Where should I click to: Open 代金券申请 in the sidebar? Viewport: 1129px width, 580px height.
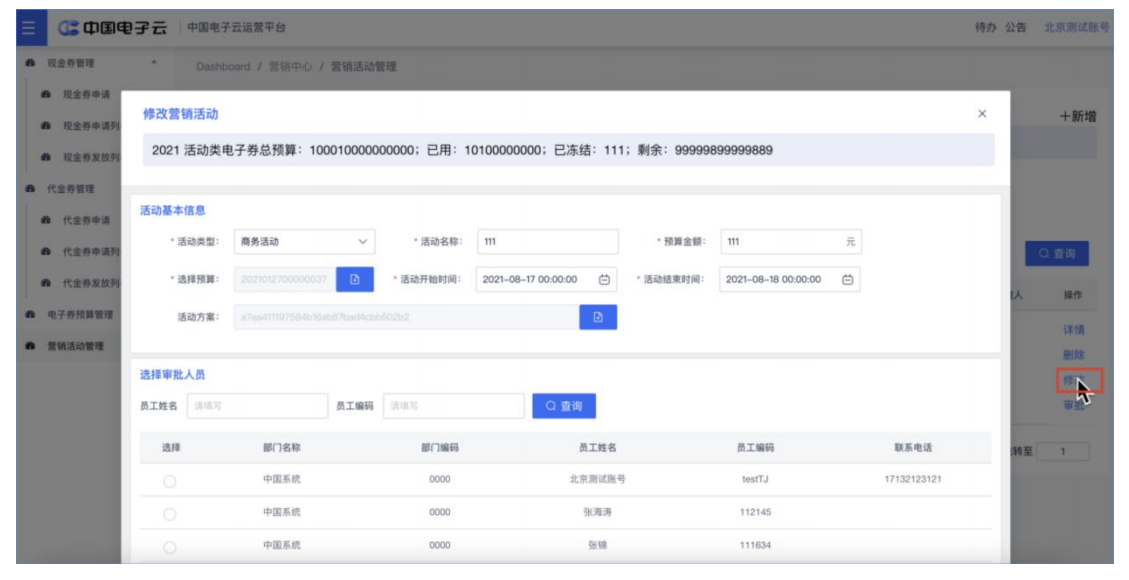[x=86, y=220]
